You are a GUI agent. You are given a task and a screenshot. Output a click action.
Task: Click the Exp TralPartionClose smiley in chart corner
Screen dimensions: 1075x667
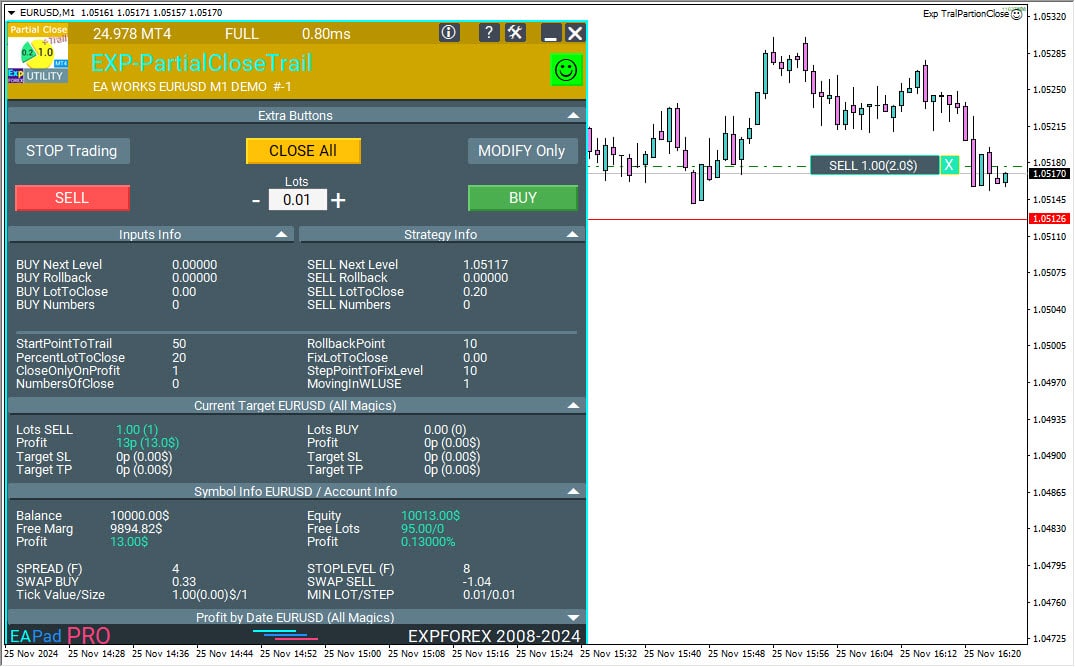click(x=1017, y=14)
